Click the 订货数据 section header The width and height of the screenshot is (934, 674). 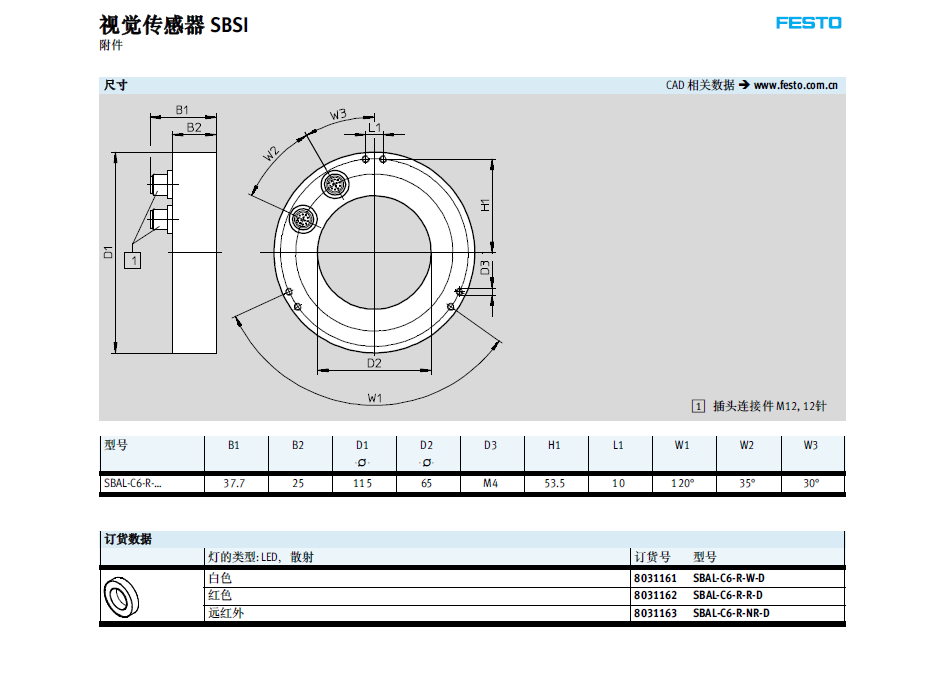tap(128, 539)
